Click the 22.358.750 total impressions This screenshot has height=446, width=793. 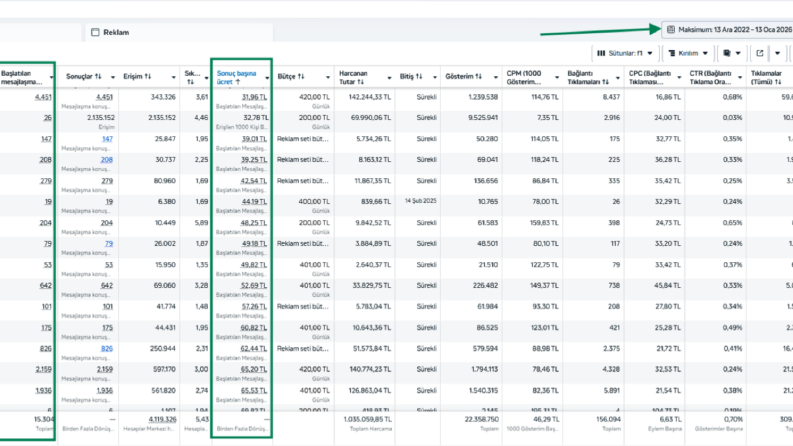coord(481,419)
